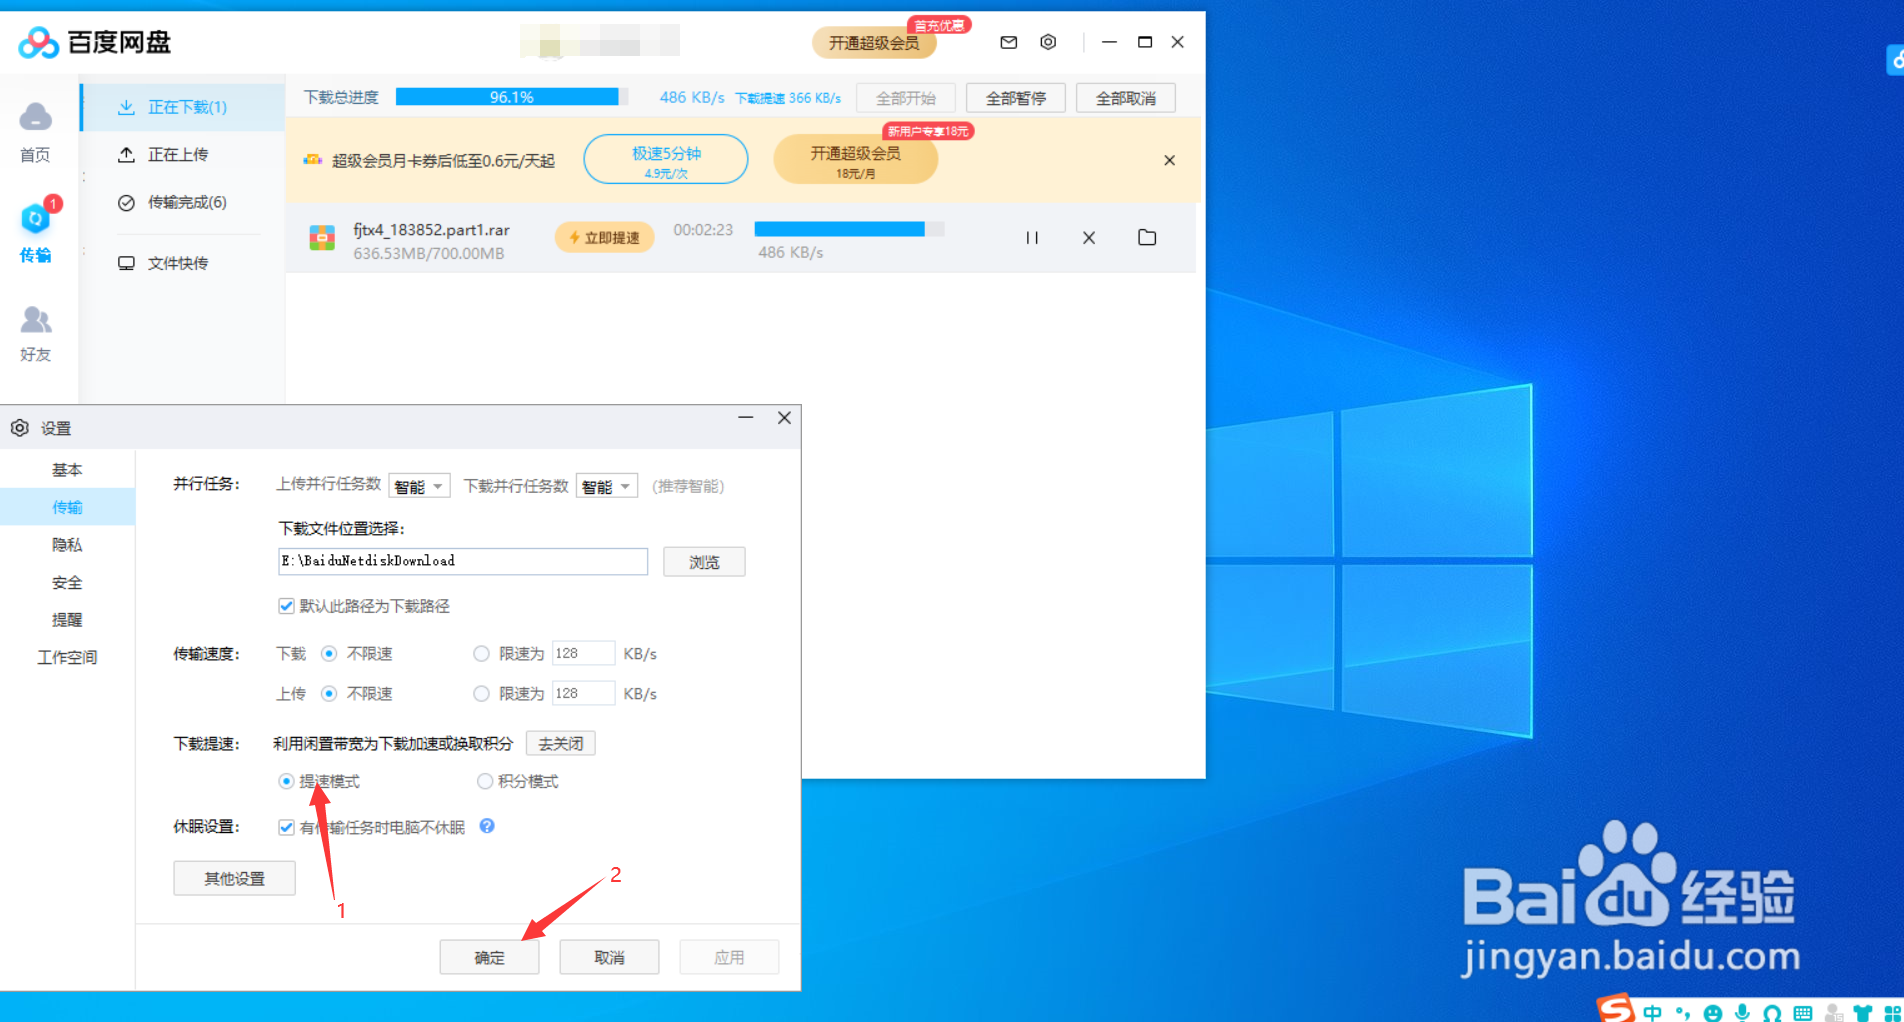Click the rar file icon of fjtx4_183852
Image resolution: width=1904 pixels, height=1022 pixels.
[322, 238]
